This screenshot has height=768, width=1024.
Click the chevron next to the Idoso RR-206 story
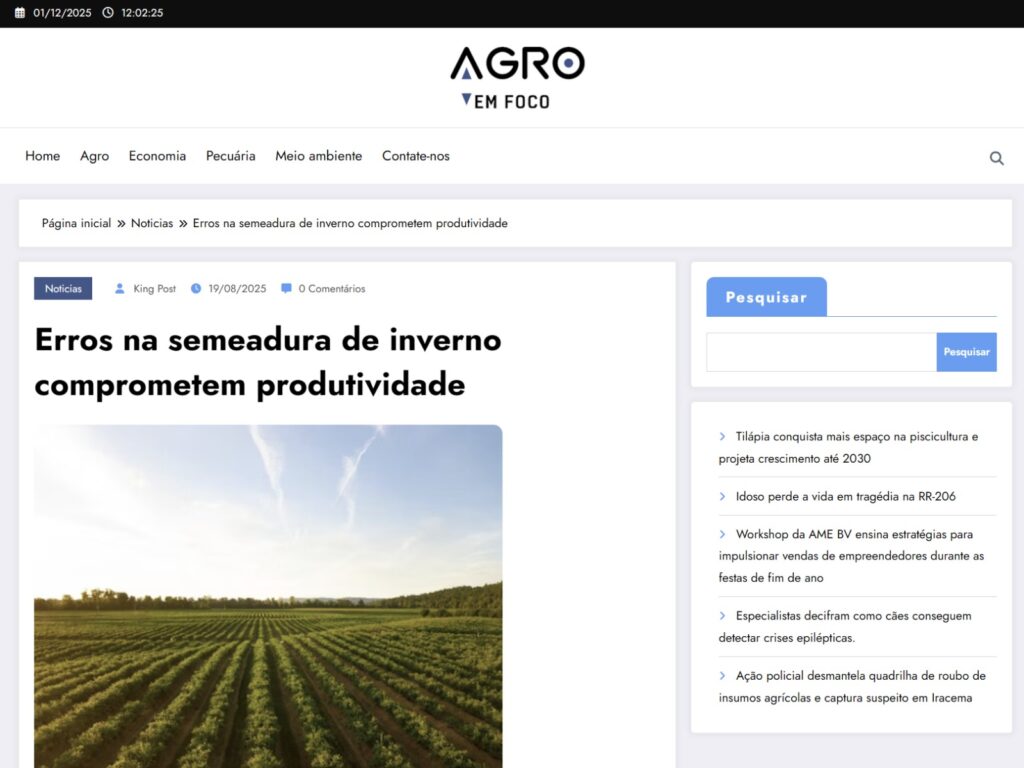point(723,496)
